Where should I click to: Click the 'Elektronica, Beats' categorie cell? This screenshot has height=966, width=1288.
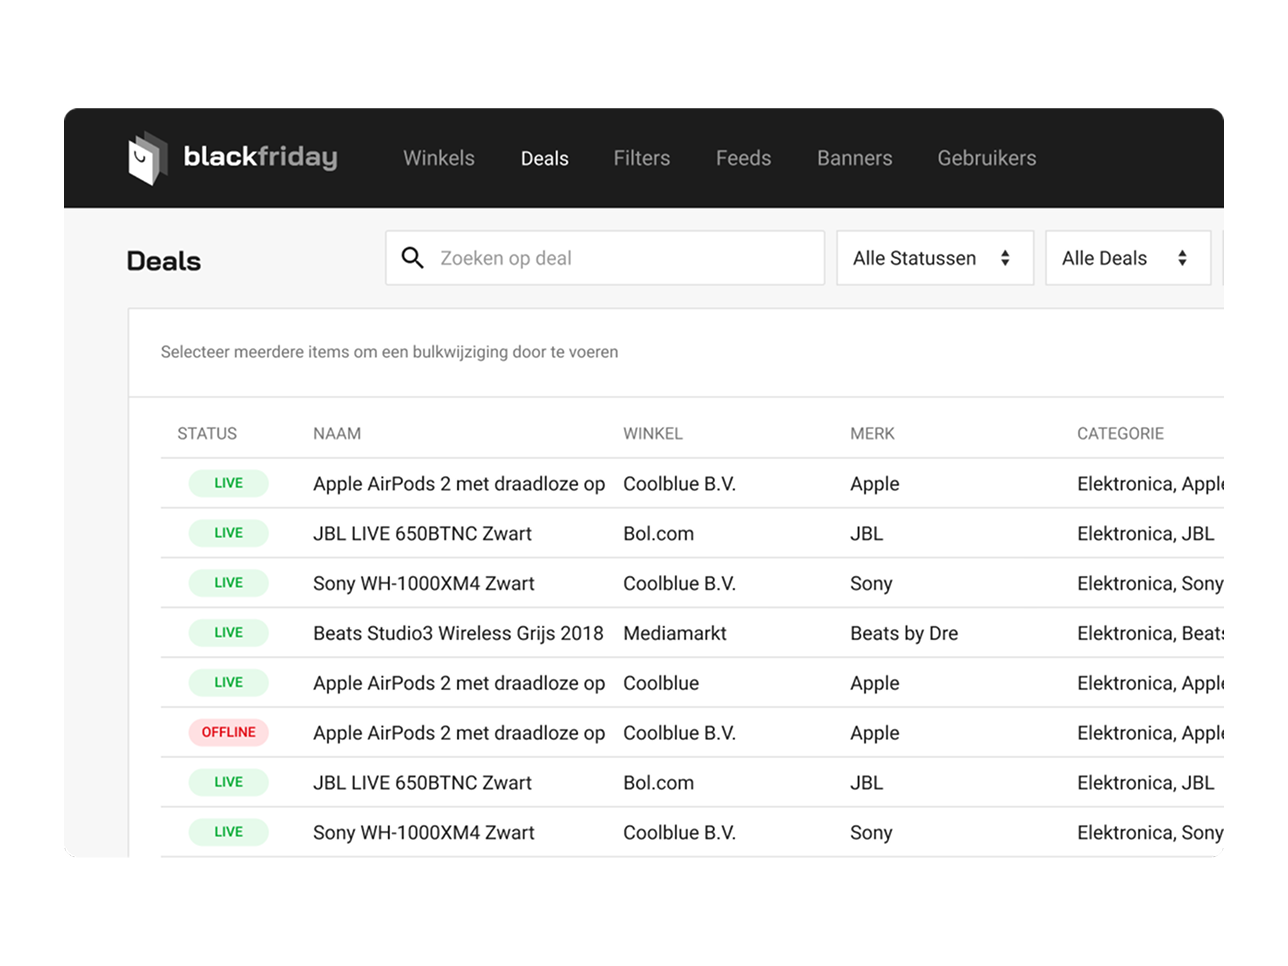pos(1150,633)
